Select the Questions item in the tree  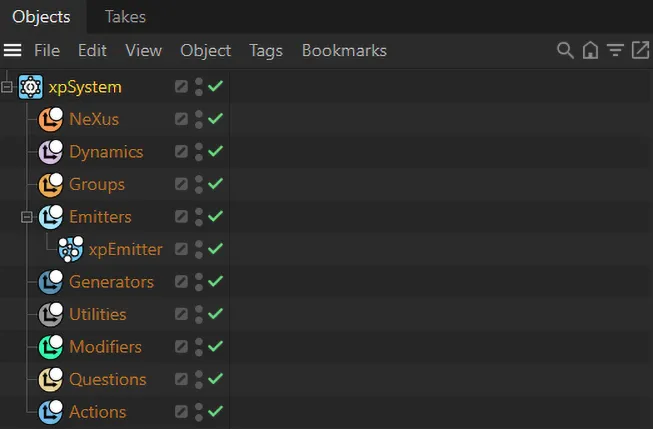(107, 379)
